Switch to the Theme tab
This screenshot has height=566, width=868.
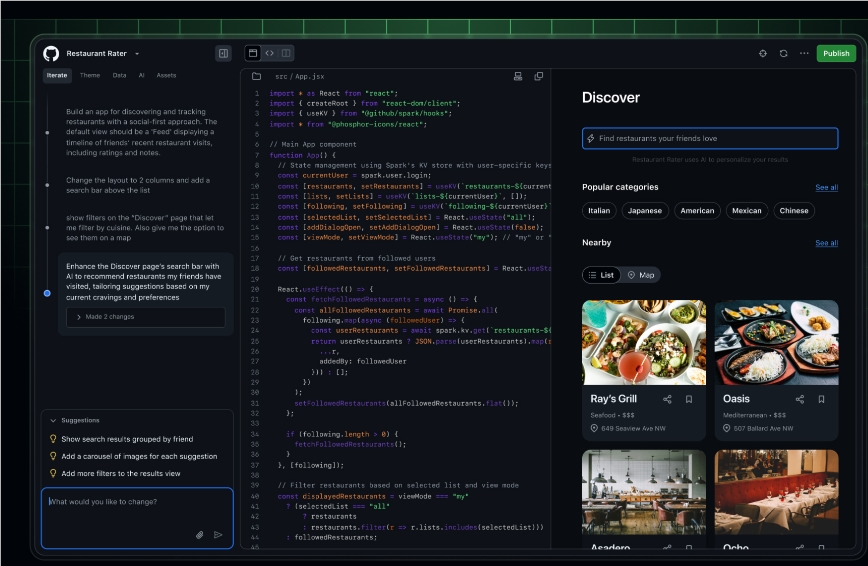(x=90, y=75)
